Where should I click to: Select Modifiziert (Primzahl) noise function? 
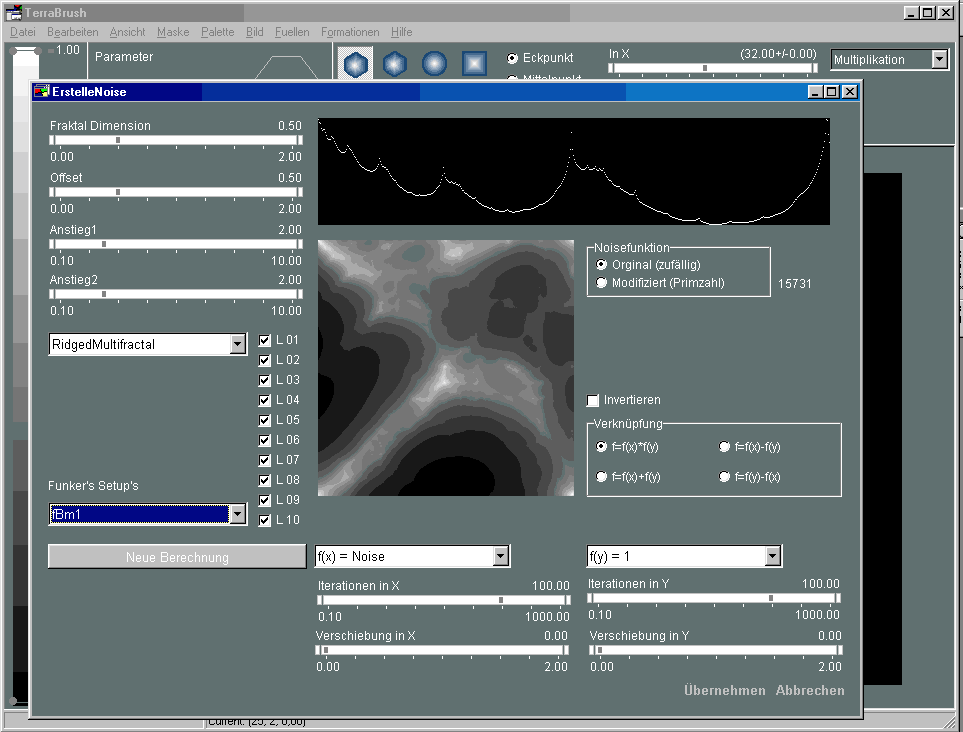[602, 283]
